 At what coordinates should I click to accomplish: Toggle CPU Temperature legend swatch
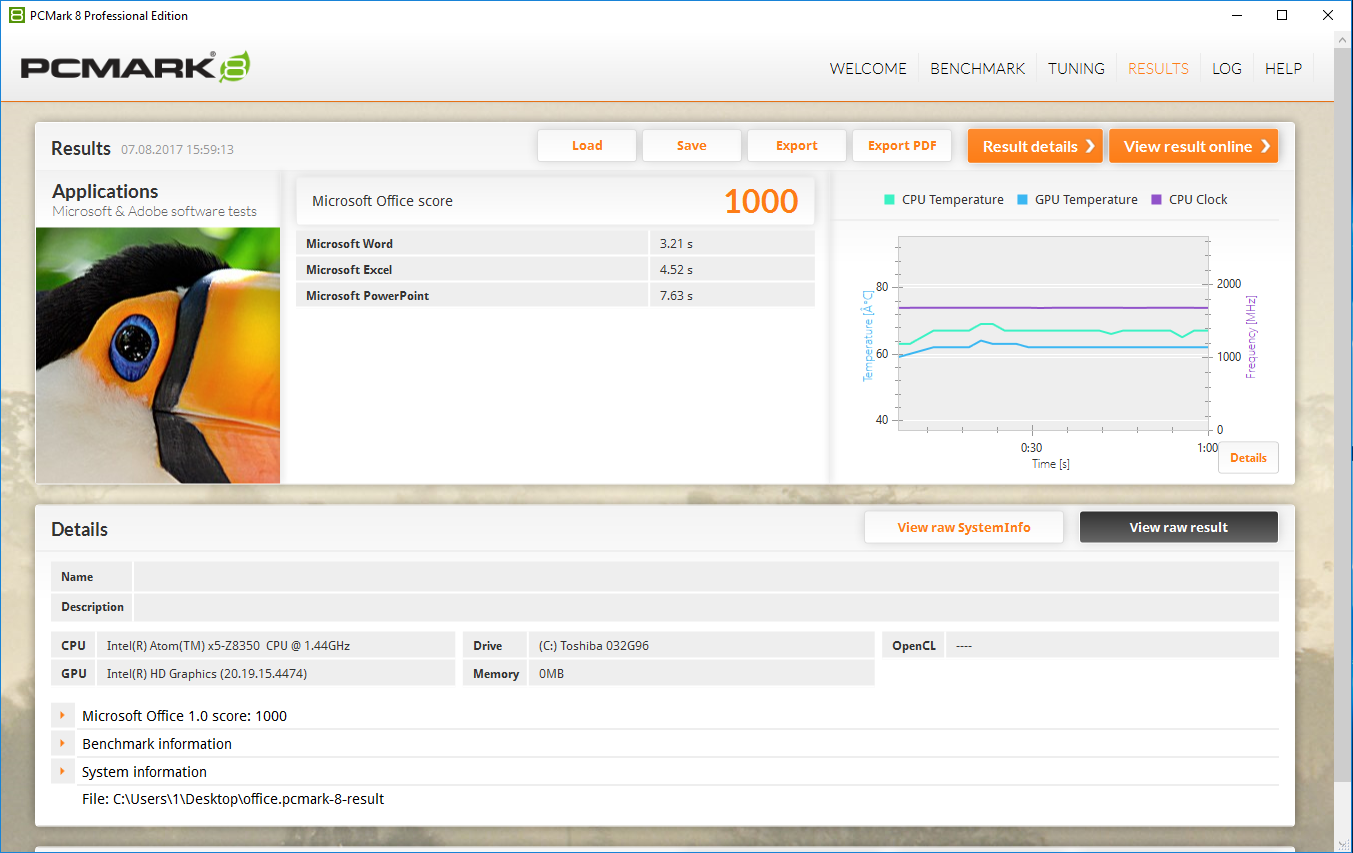point(890,199)
